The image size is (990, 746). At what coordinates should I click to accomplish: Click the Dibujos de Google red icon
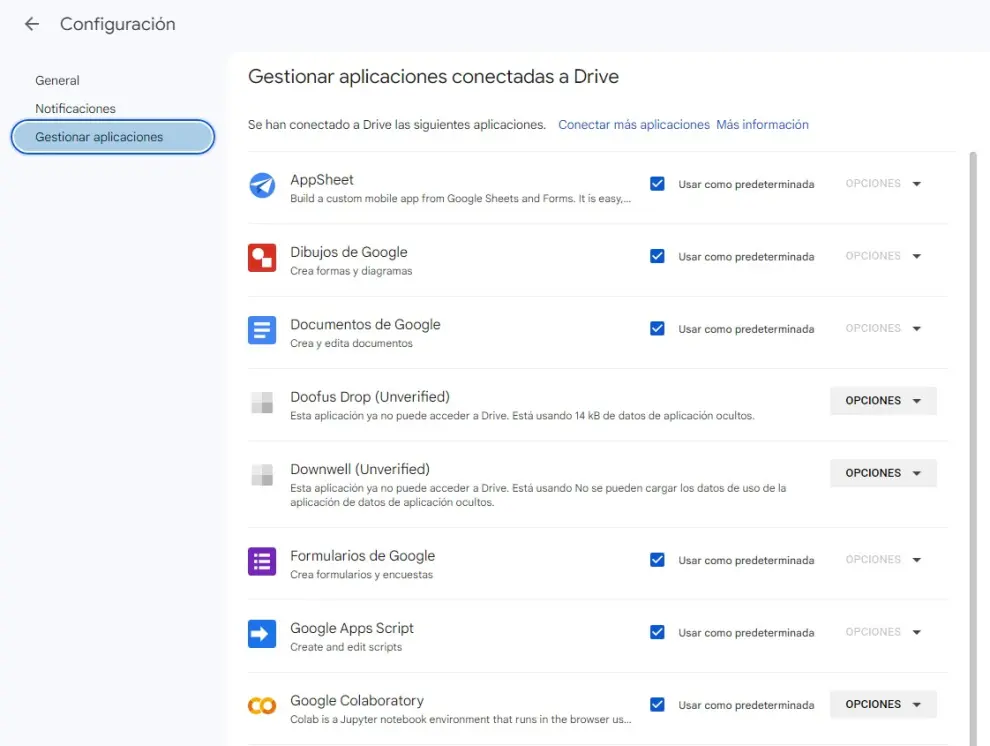tap(262, 258)
